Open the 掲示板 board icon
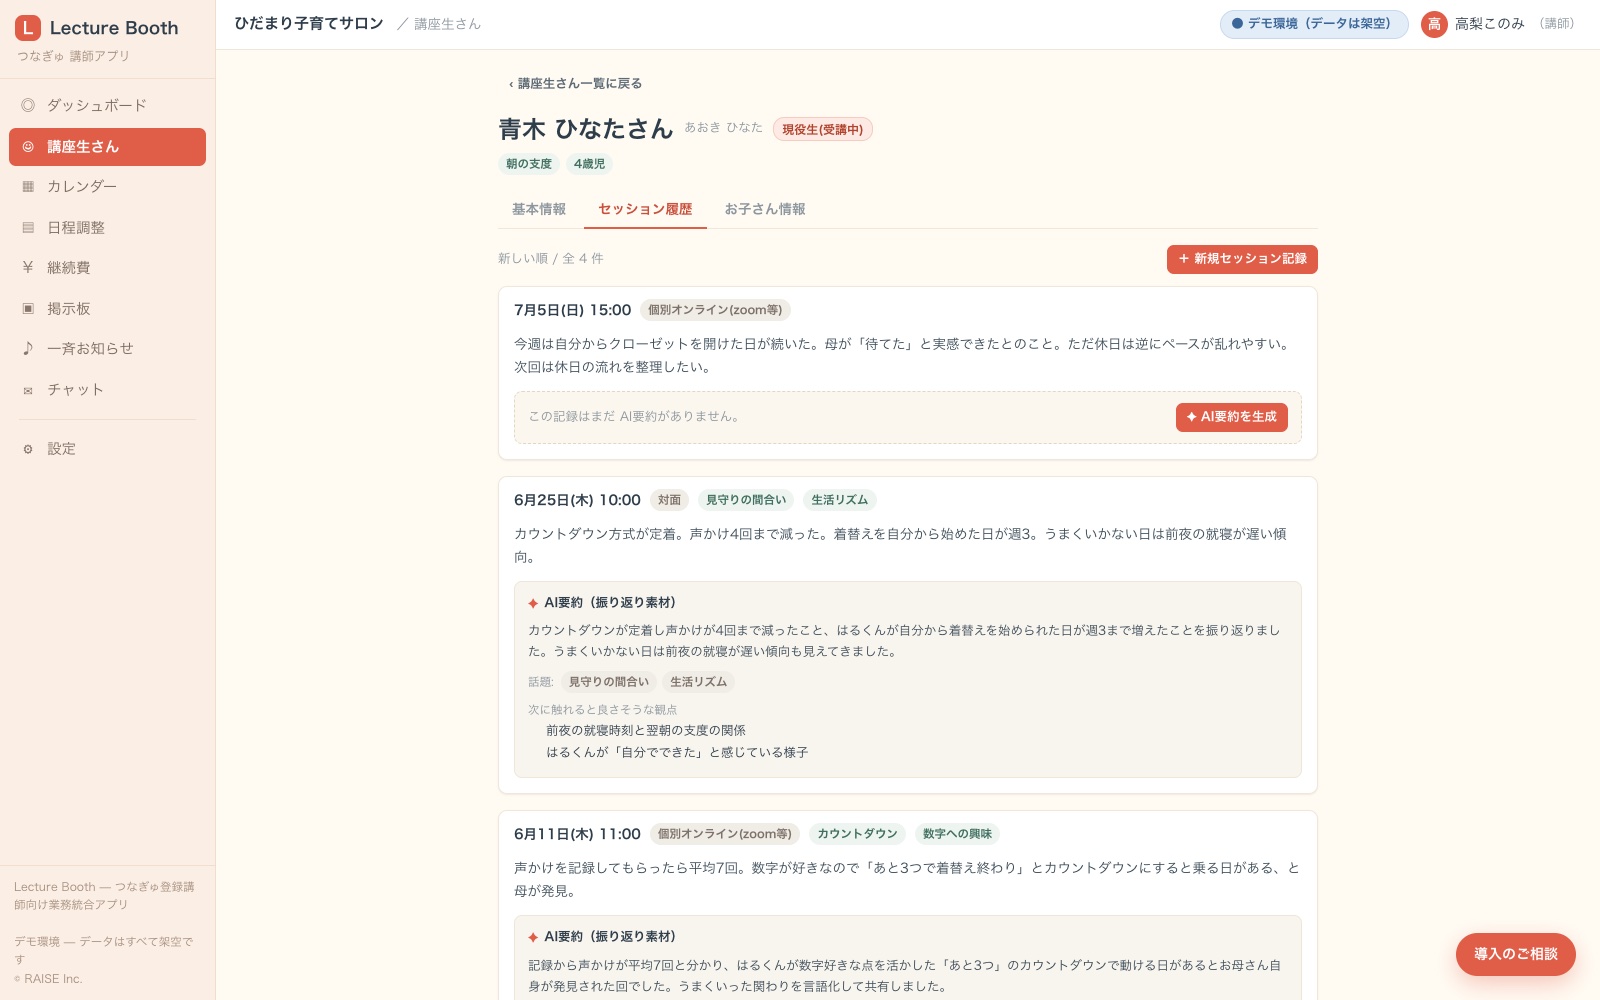This screenshot has height=1000, width=1600. click(x=28, y=309)
